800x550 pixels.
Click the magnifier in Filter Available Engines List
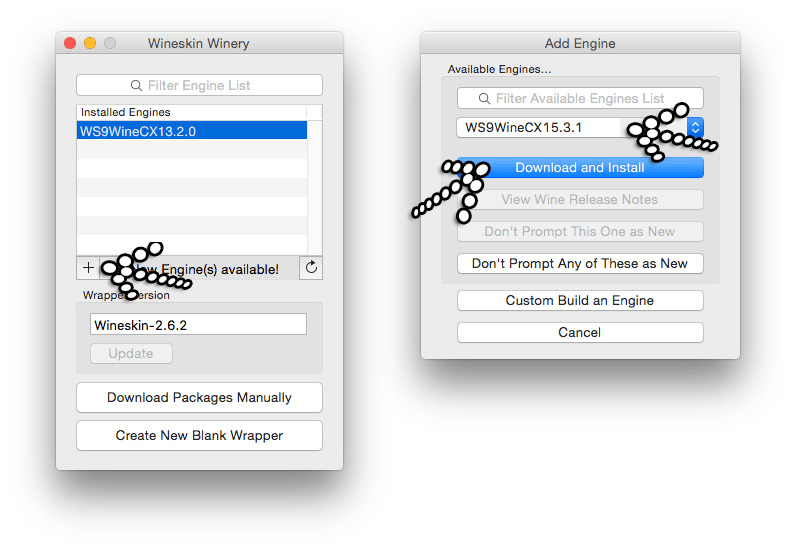[484, 98]
